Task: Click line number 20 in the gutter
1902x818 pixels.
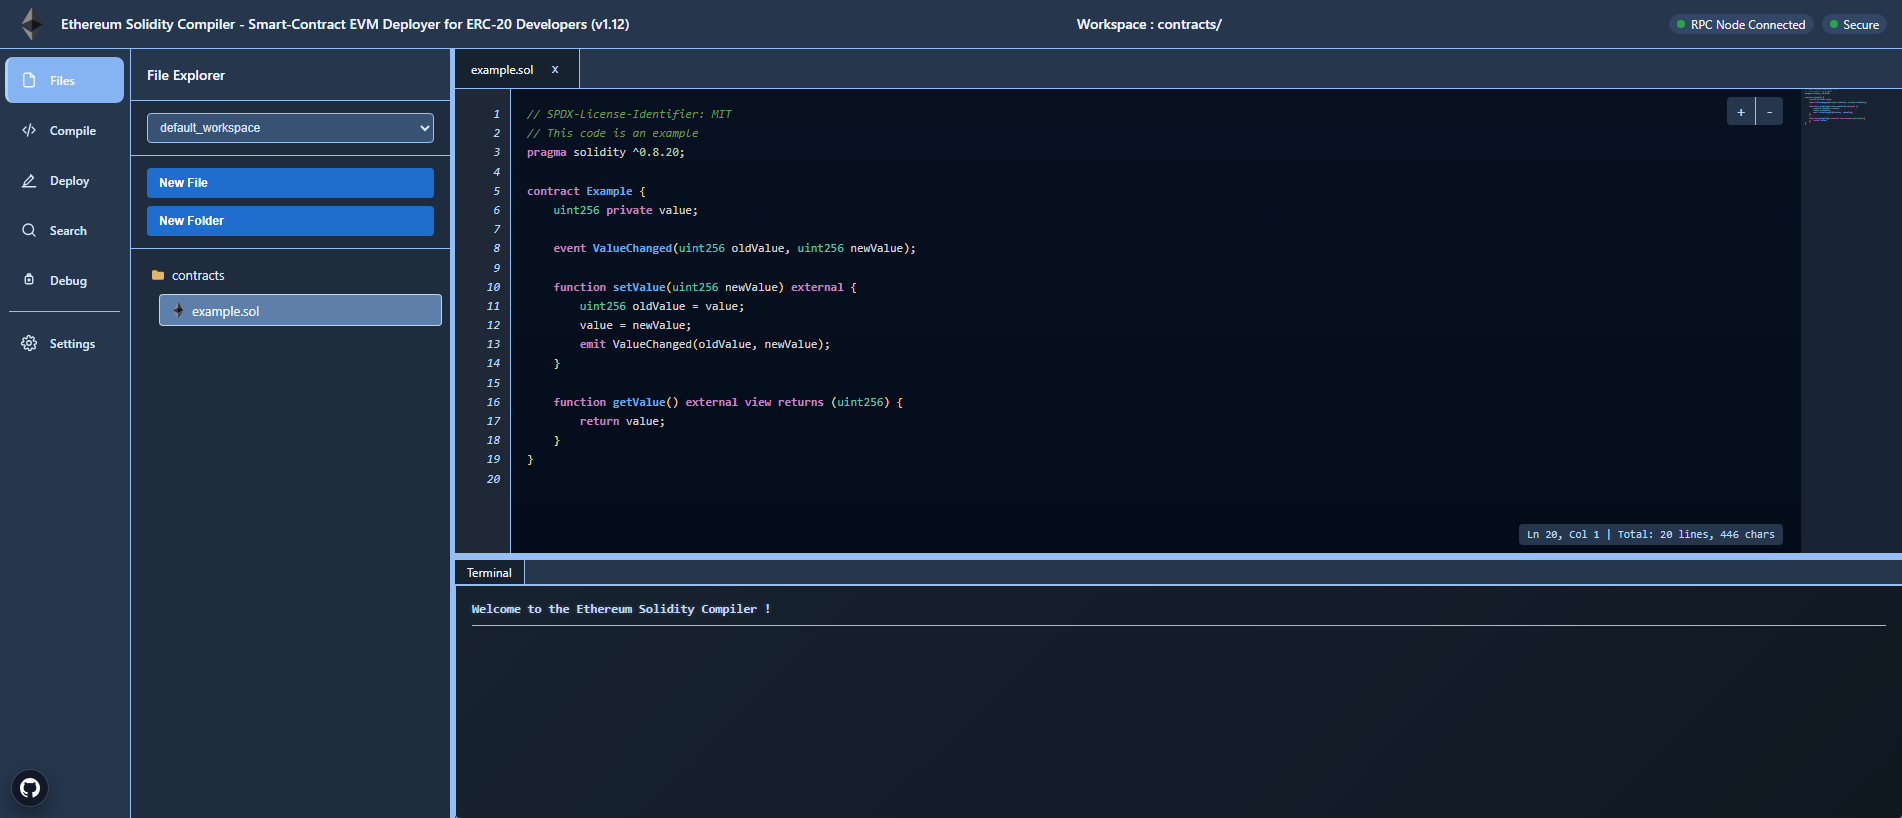Action: (493, 479)
